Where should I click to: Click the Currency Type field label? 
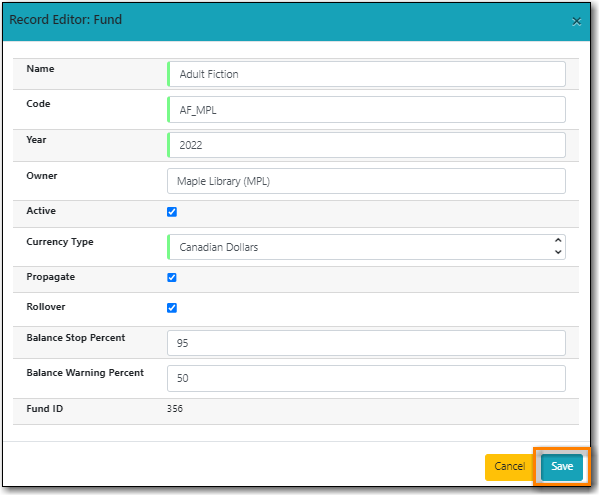coord(59,242)
